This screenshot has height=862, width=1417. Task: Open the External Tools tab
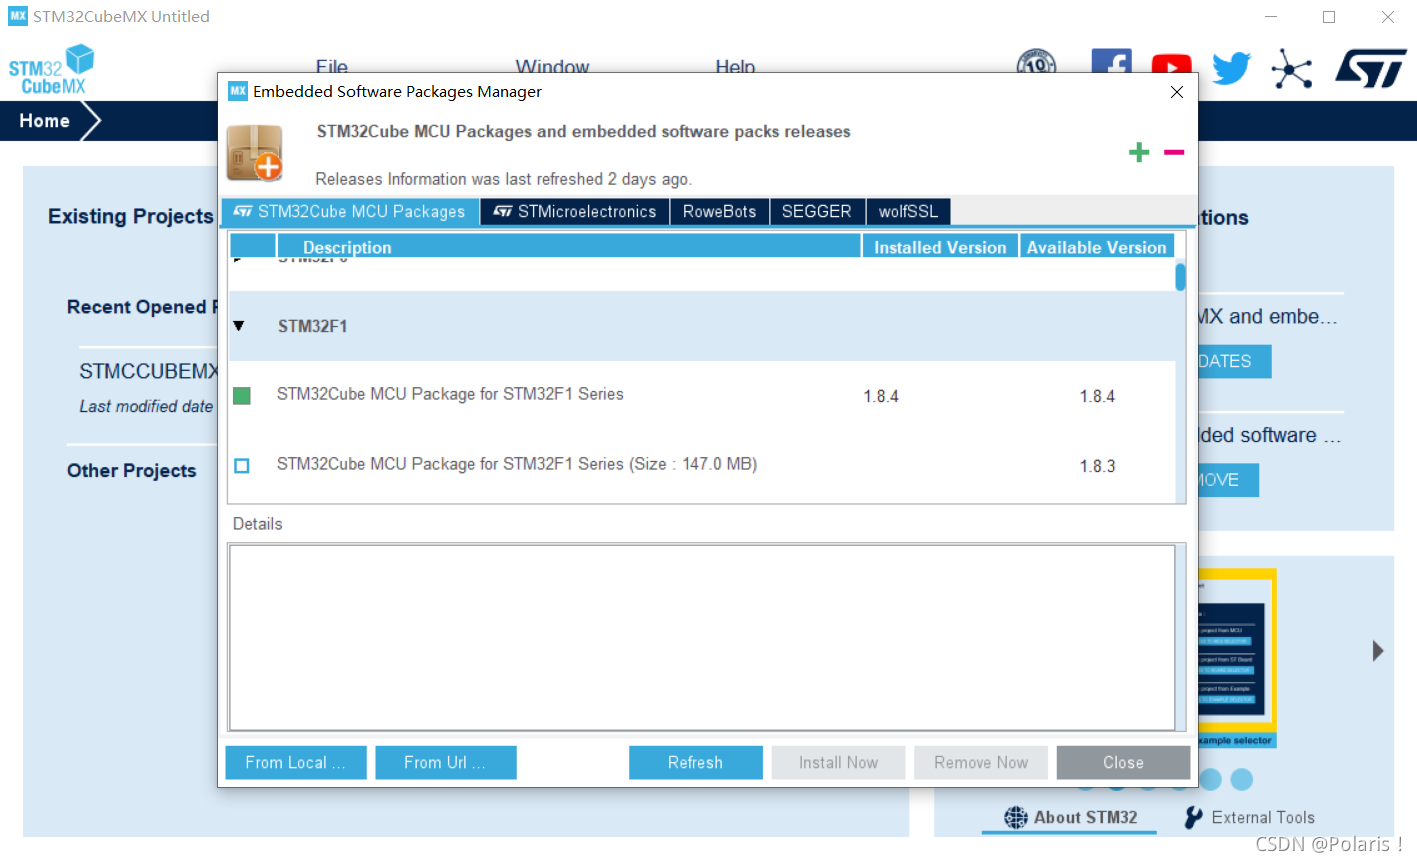(1250, 818)
